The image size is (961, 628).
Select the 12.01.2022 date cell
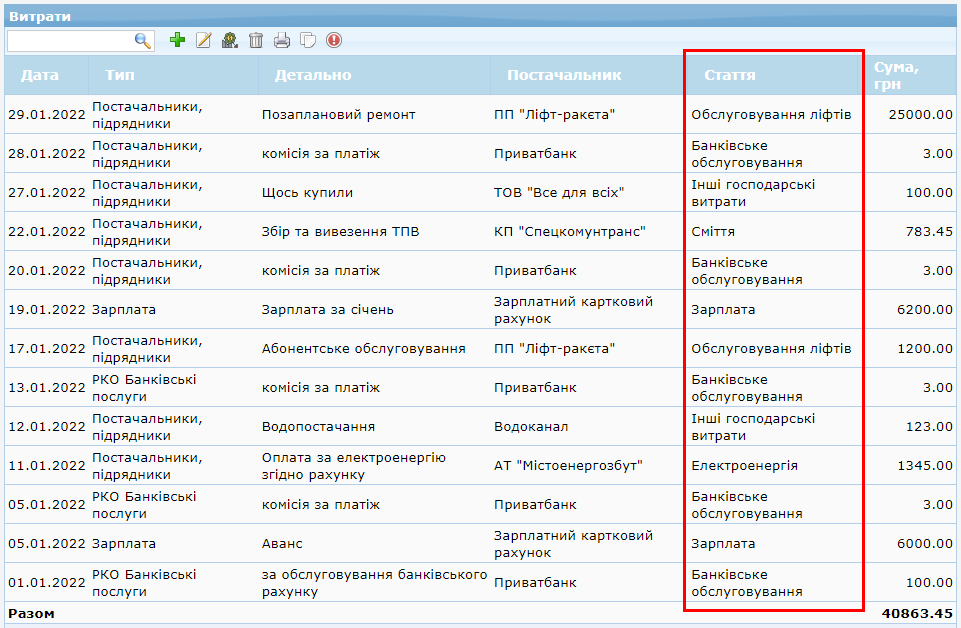click(47, 426)
